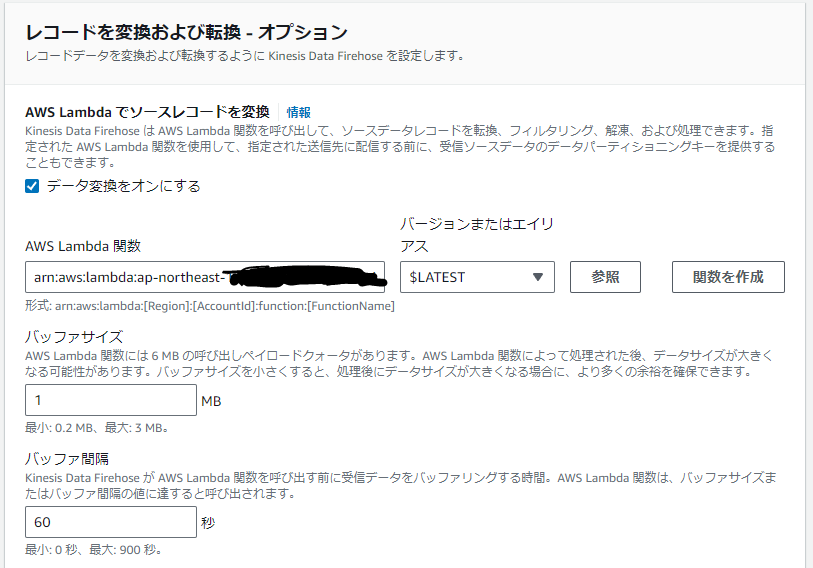This screenshot has width=813, height=568.
Task: Toggle the データ変換をオンにする checkbox
Action: [32, 186]
